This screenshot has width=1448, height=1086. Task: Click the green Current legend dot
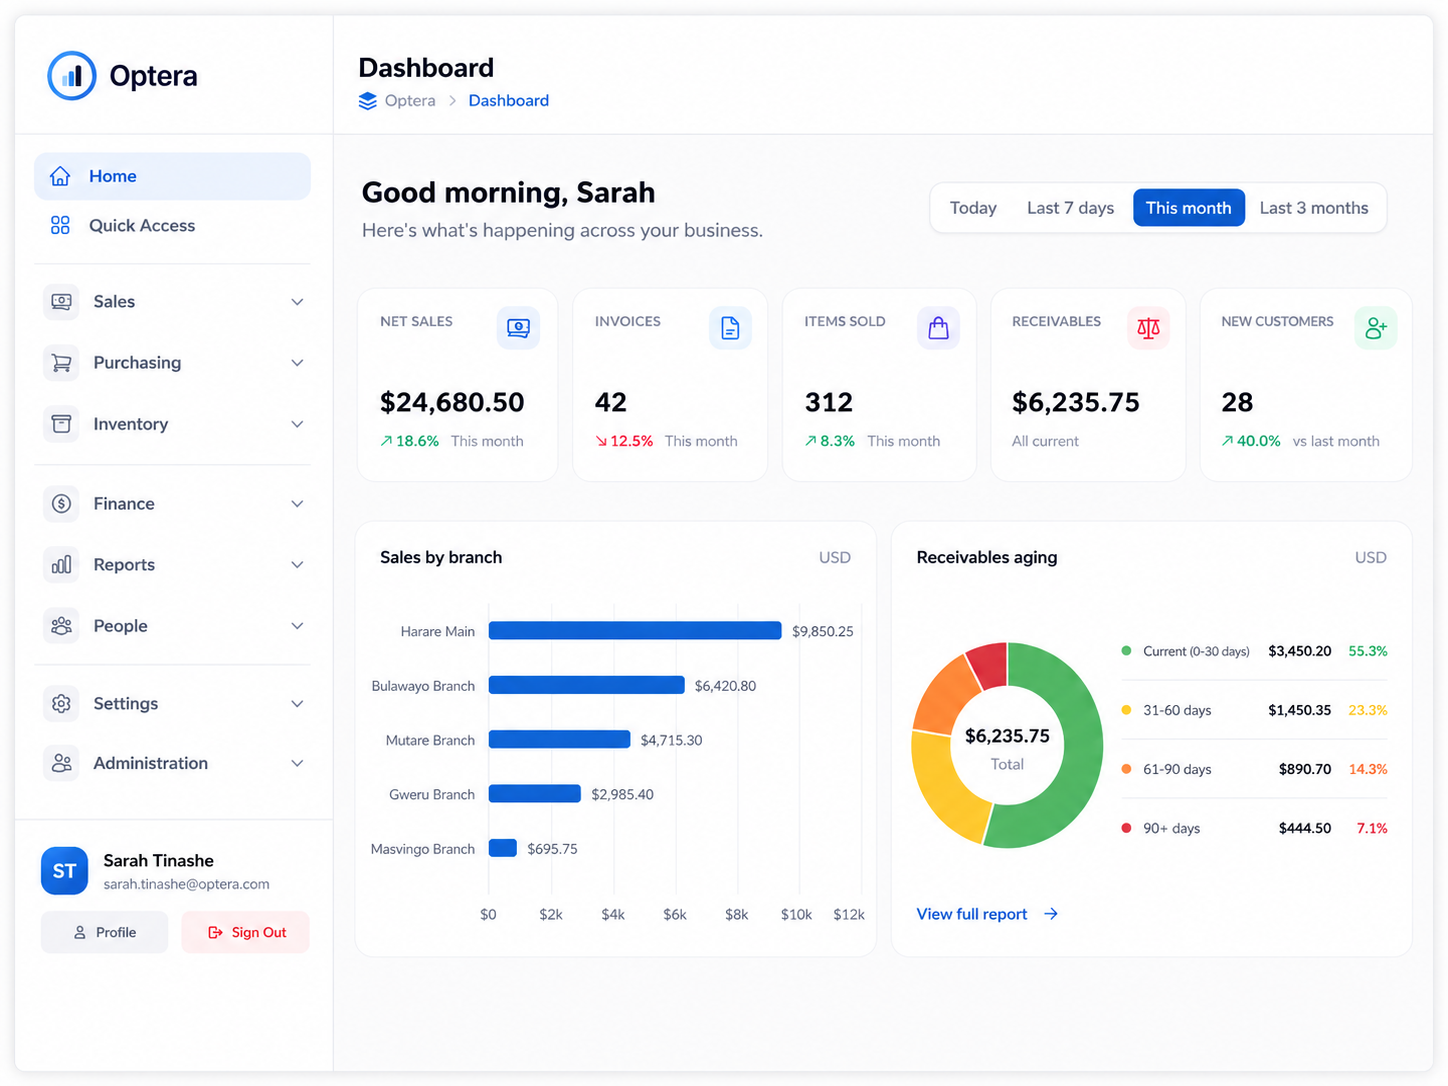1126,651
